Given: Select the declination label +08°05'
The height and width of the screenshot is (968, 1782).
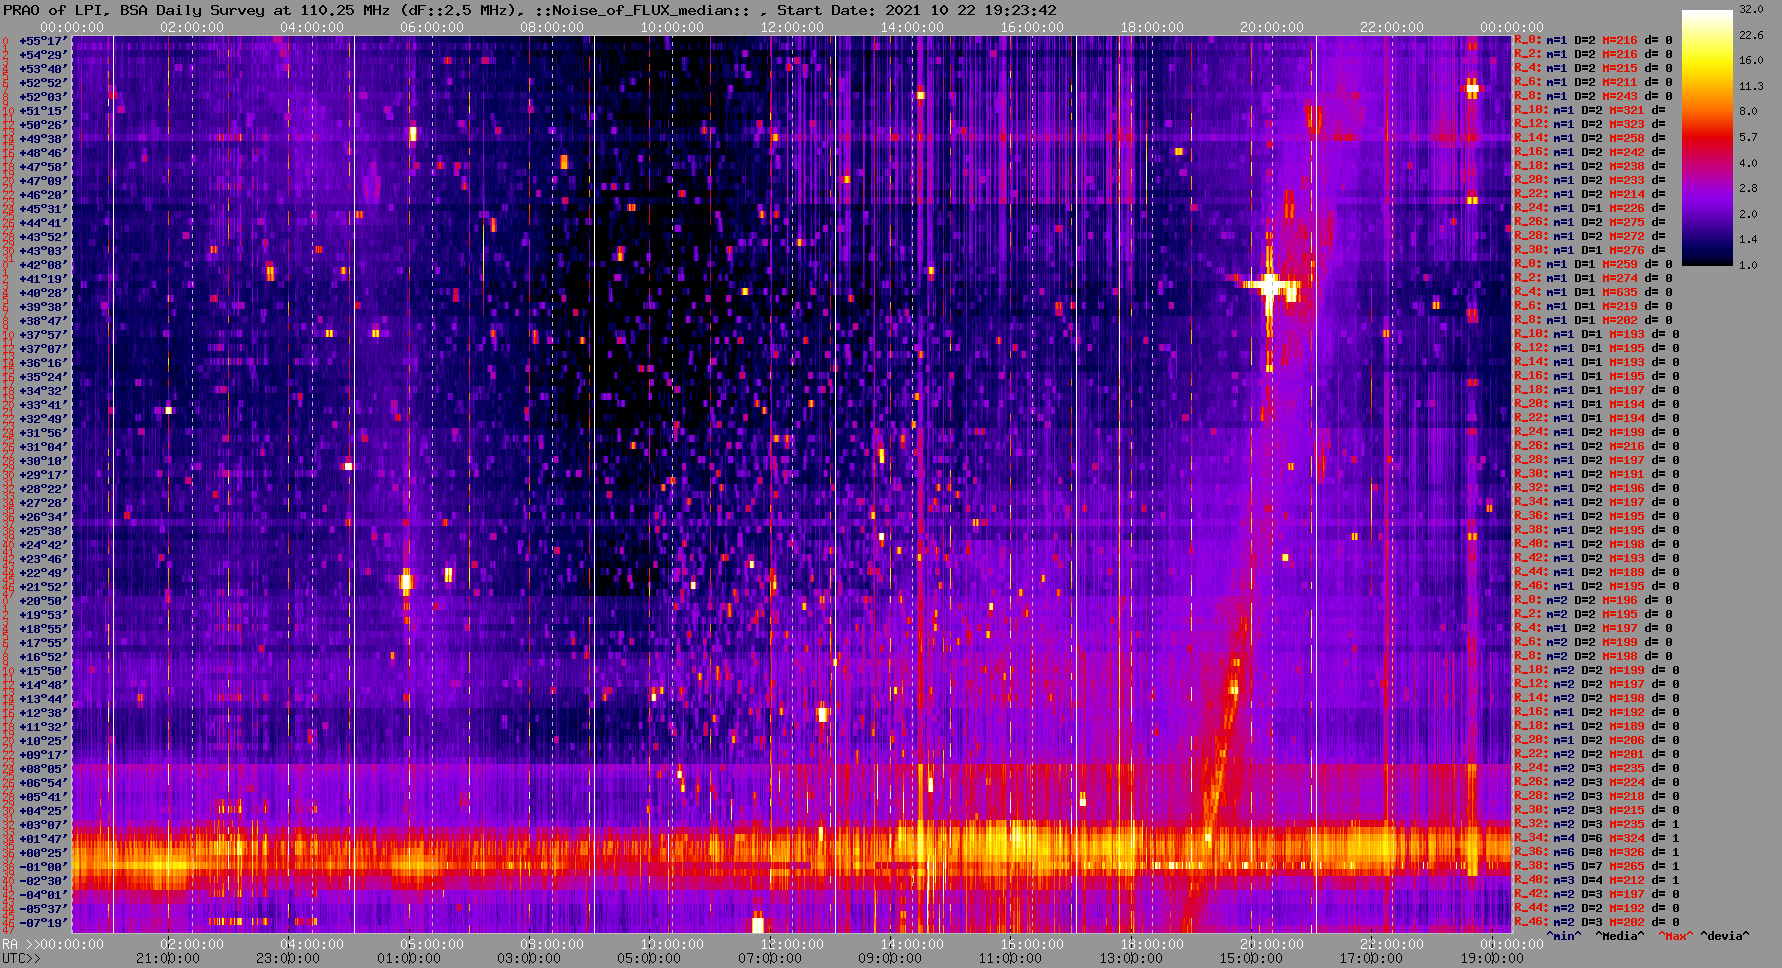Looking at the screenshot, I should pyautogui.click(x=42, y=769).
